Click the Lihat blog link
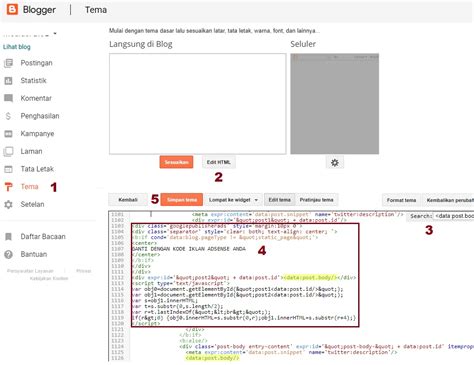 pos(17,47)
